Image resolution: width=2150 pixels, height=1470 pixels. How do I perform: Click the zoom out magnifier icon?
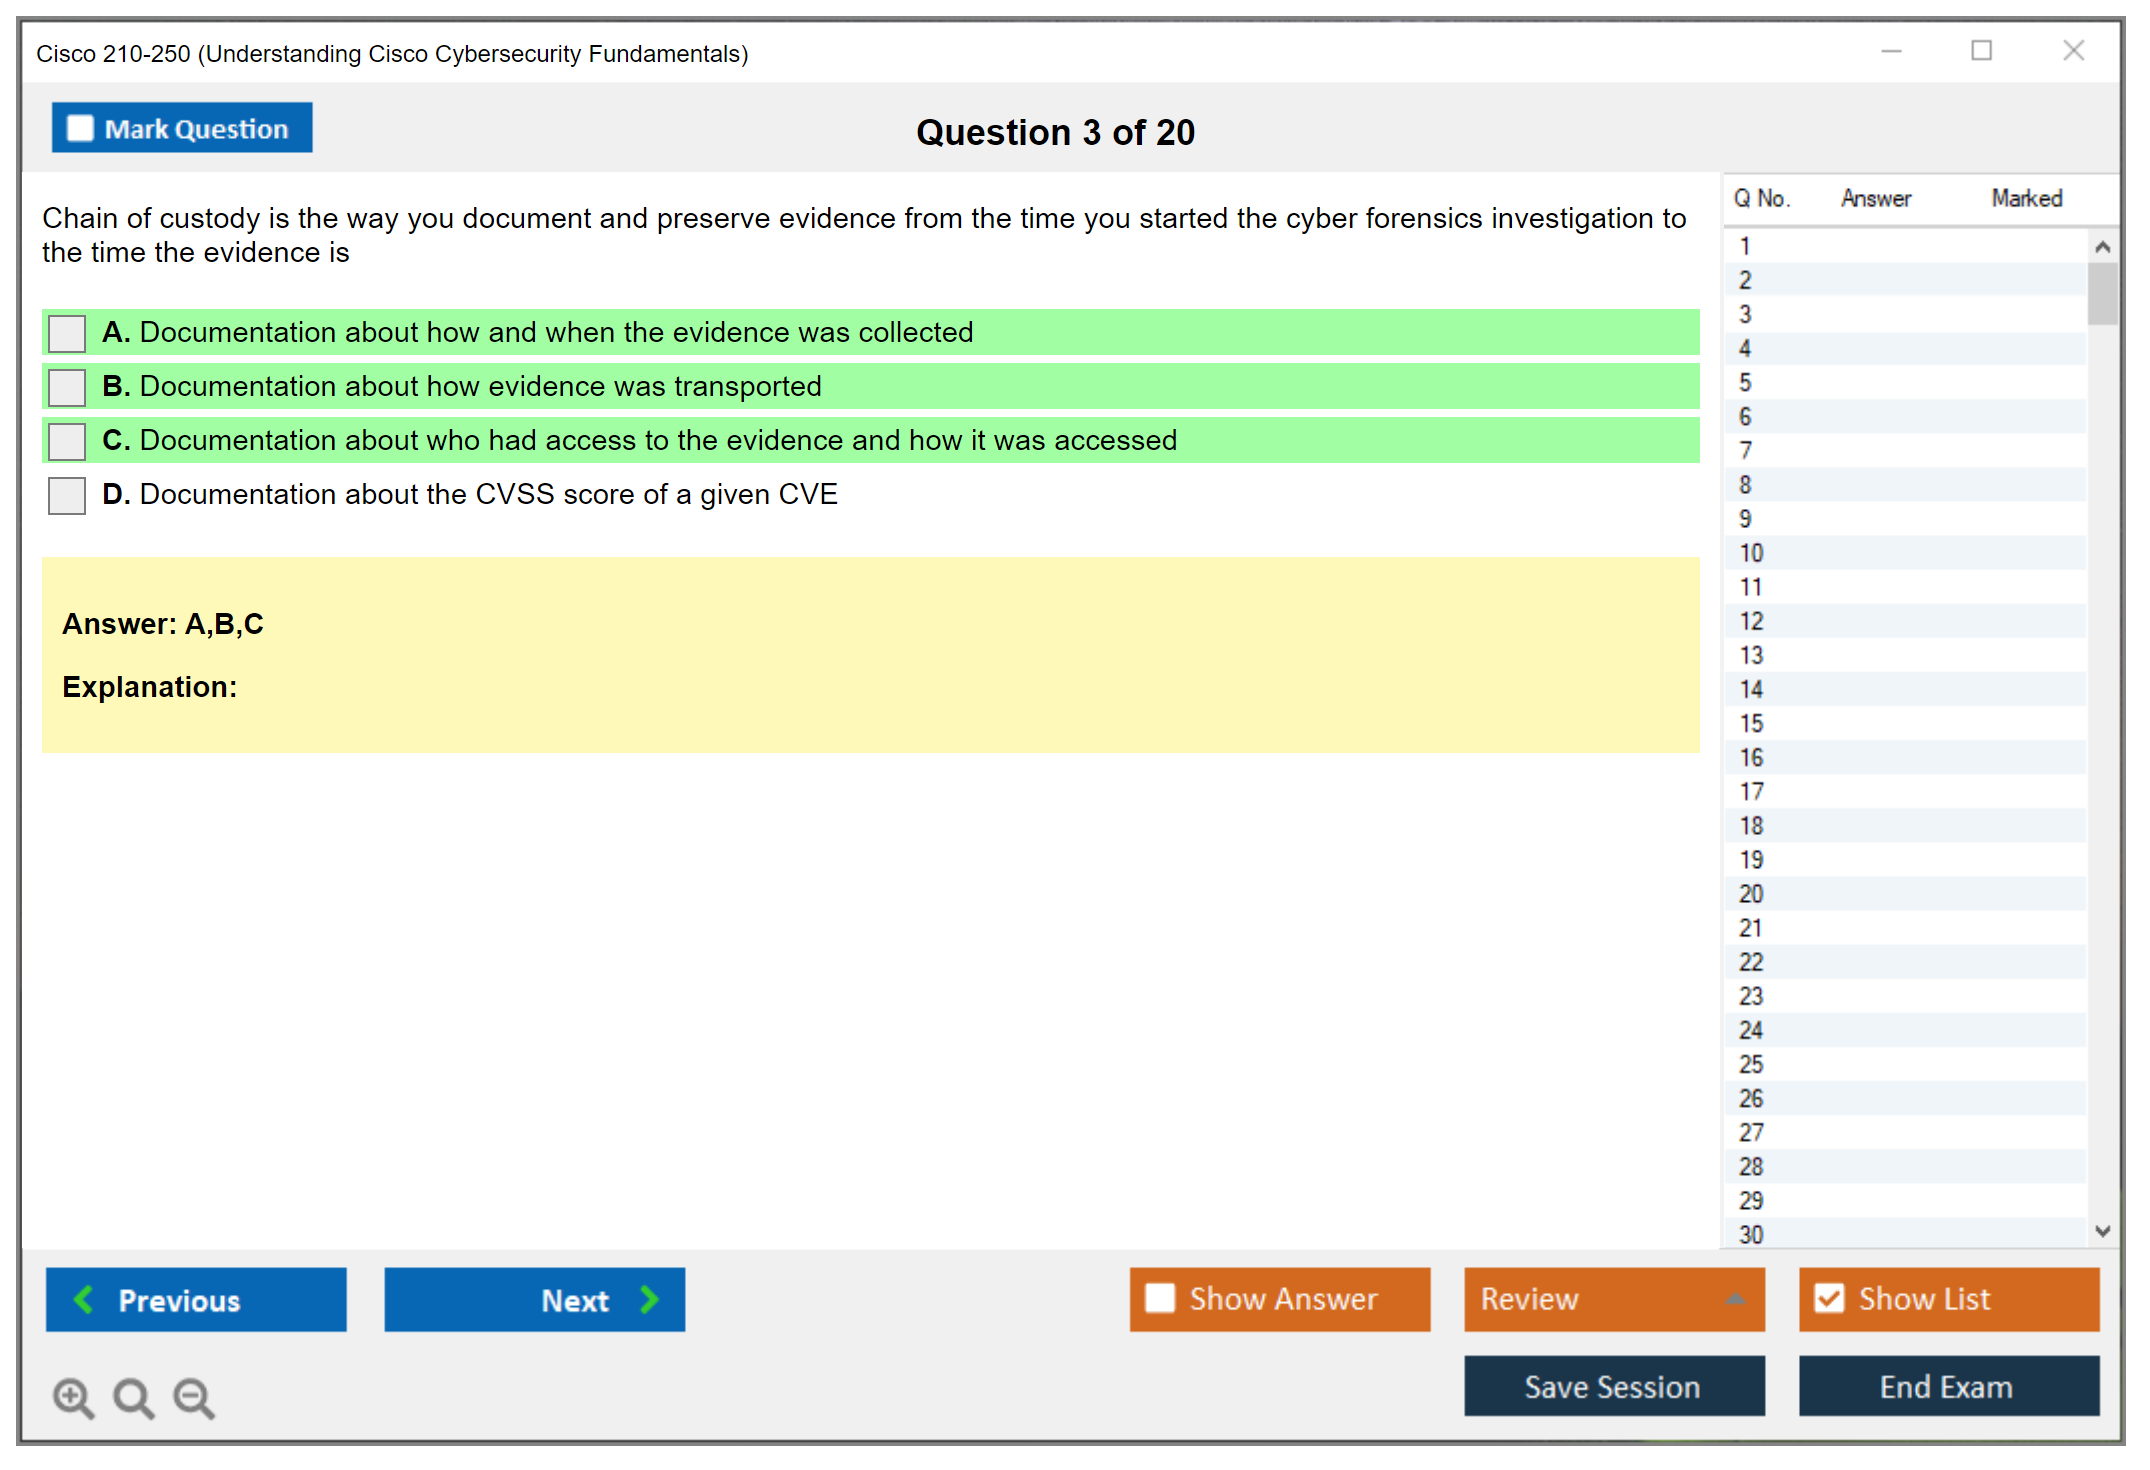194,1397
